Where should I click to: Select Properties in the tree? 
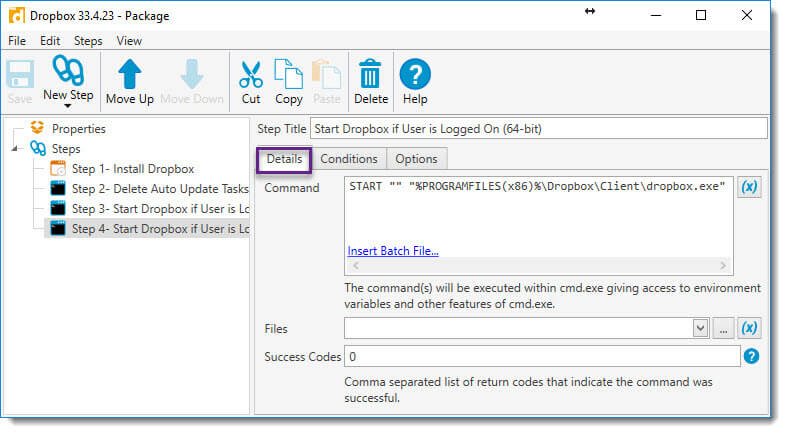click(79, 129)
